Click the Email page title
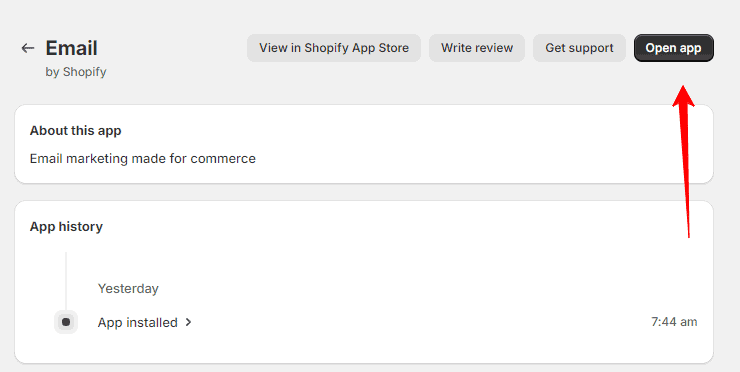Screen dimensions: 740x372 71,48
